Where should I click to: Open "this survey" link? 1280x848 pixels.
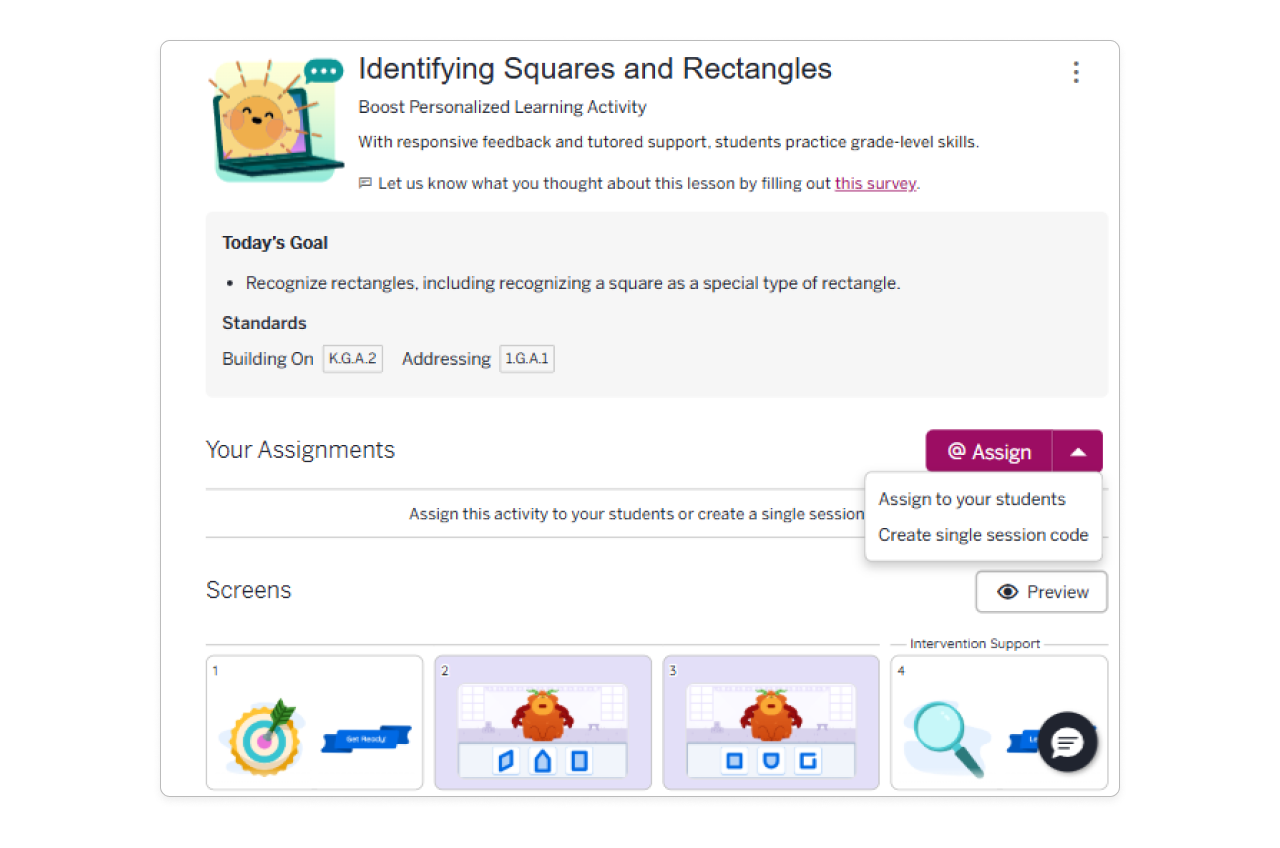[875, 183]
